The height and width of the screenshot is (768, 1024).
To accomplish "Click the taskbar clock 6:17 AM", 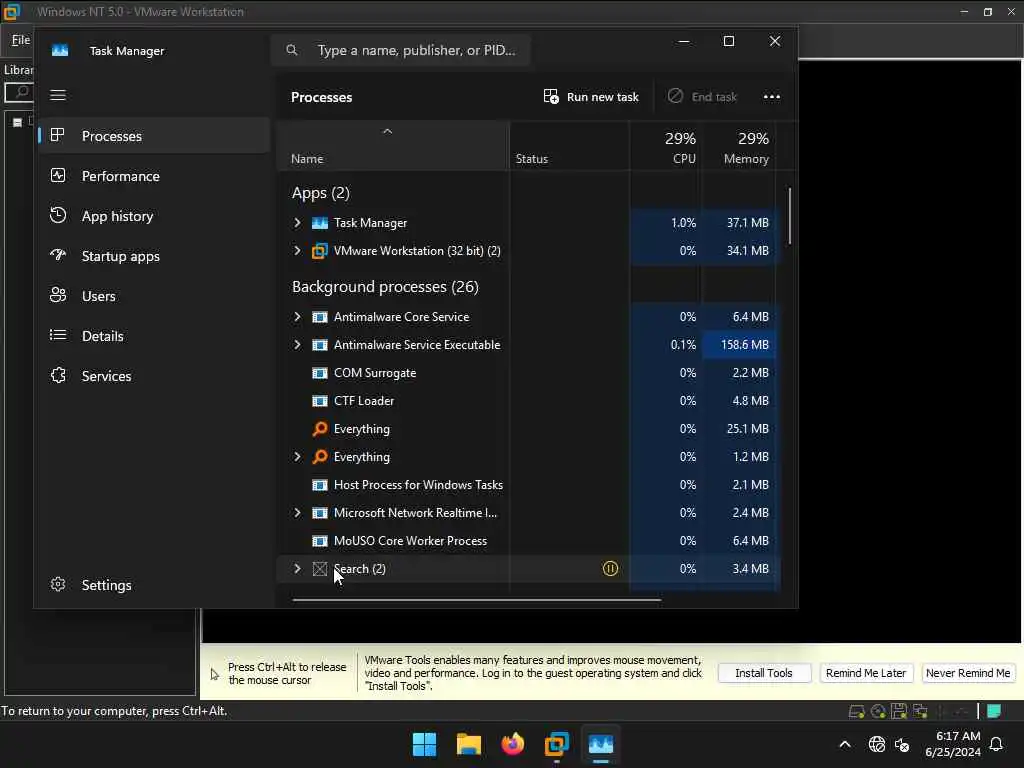I will (953, 744).
